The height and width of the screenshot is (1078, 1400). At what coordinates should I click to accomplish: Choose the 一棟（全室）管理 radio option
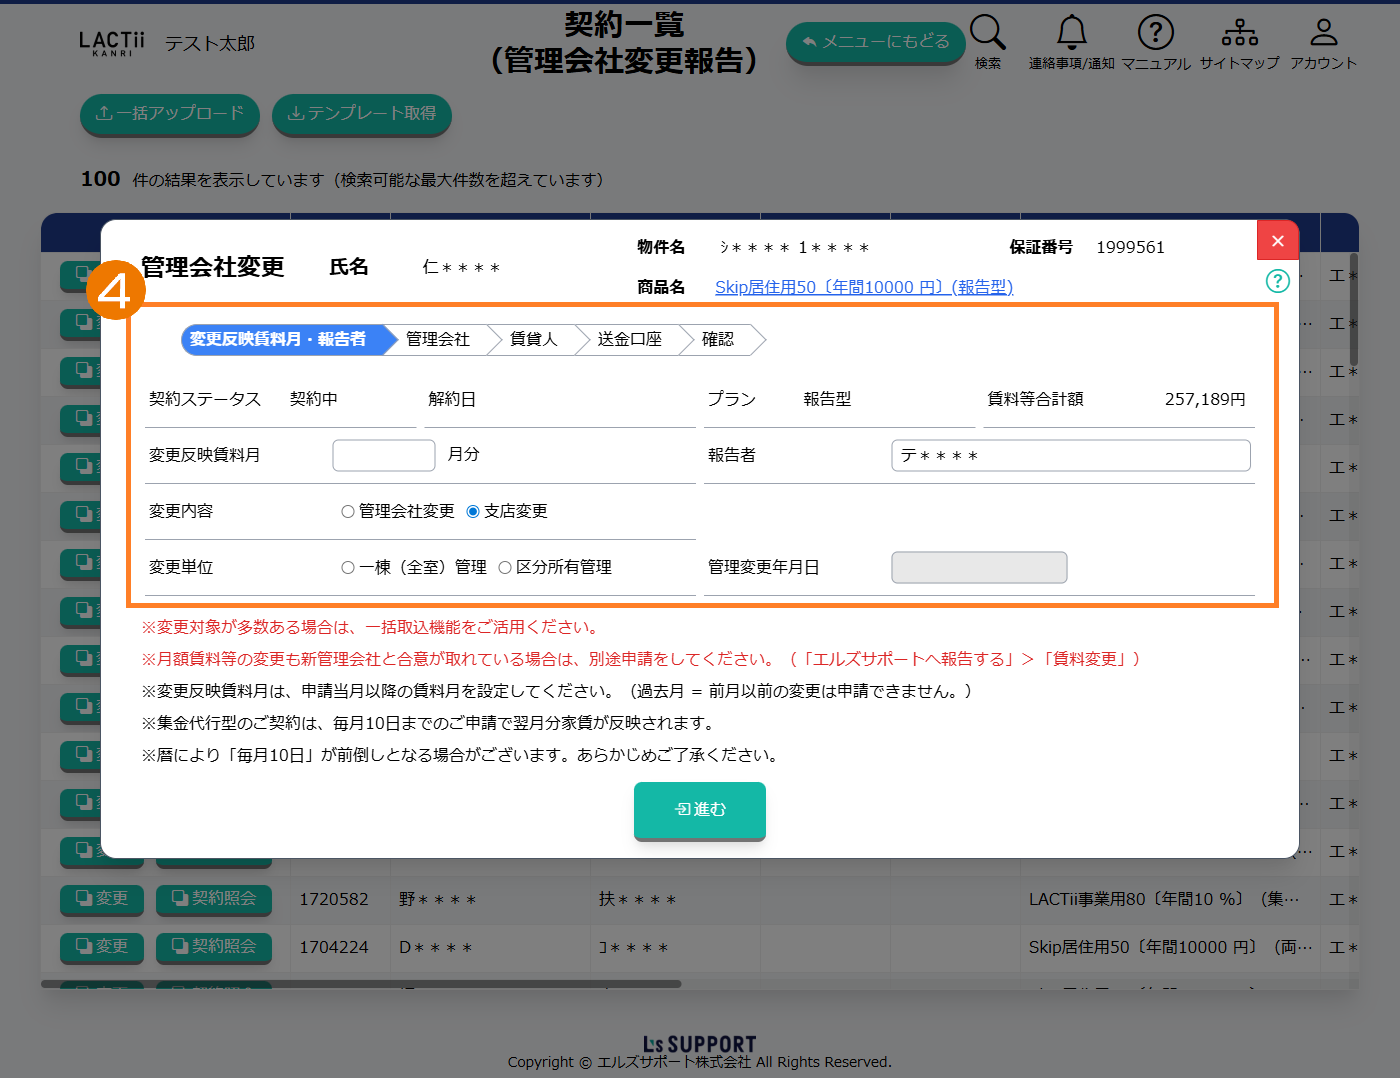(348, 567)
